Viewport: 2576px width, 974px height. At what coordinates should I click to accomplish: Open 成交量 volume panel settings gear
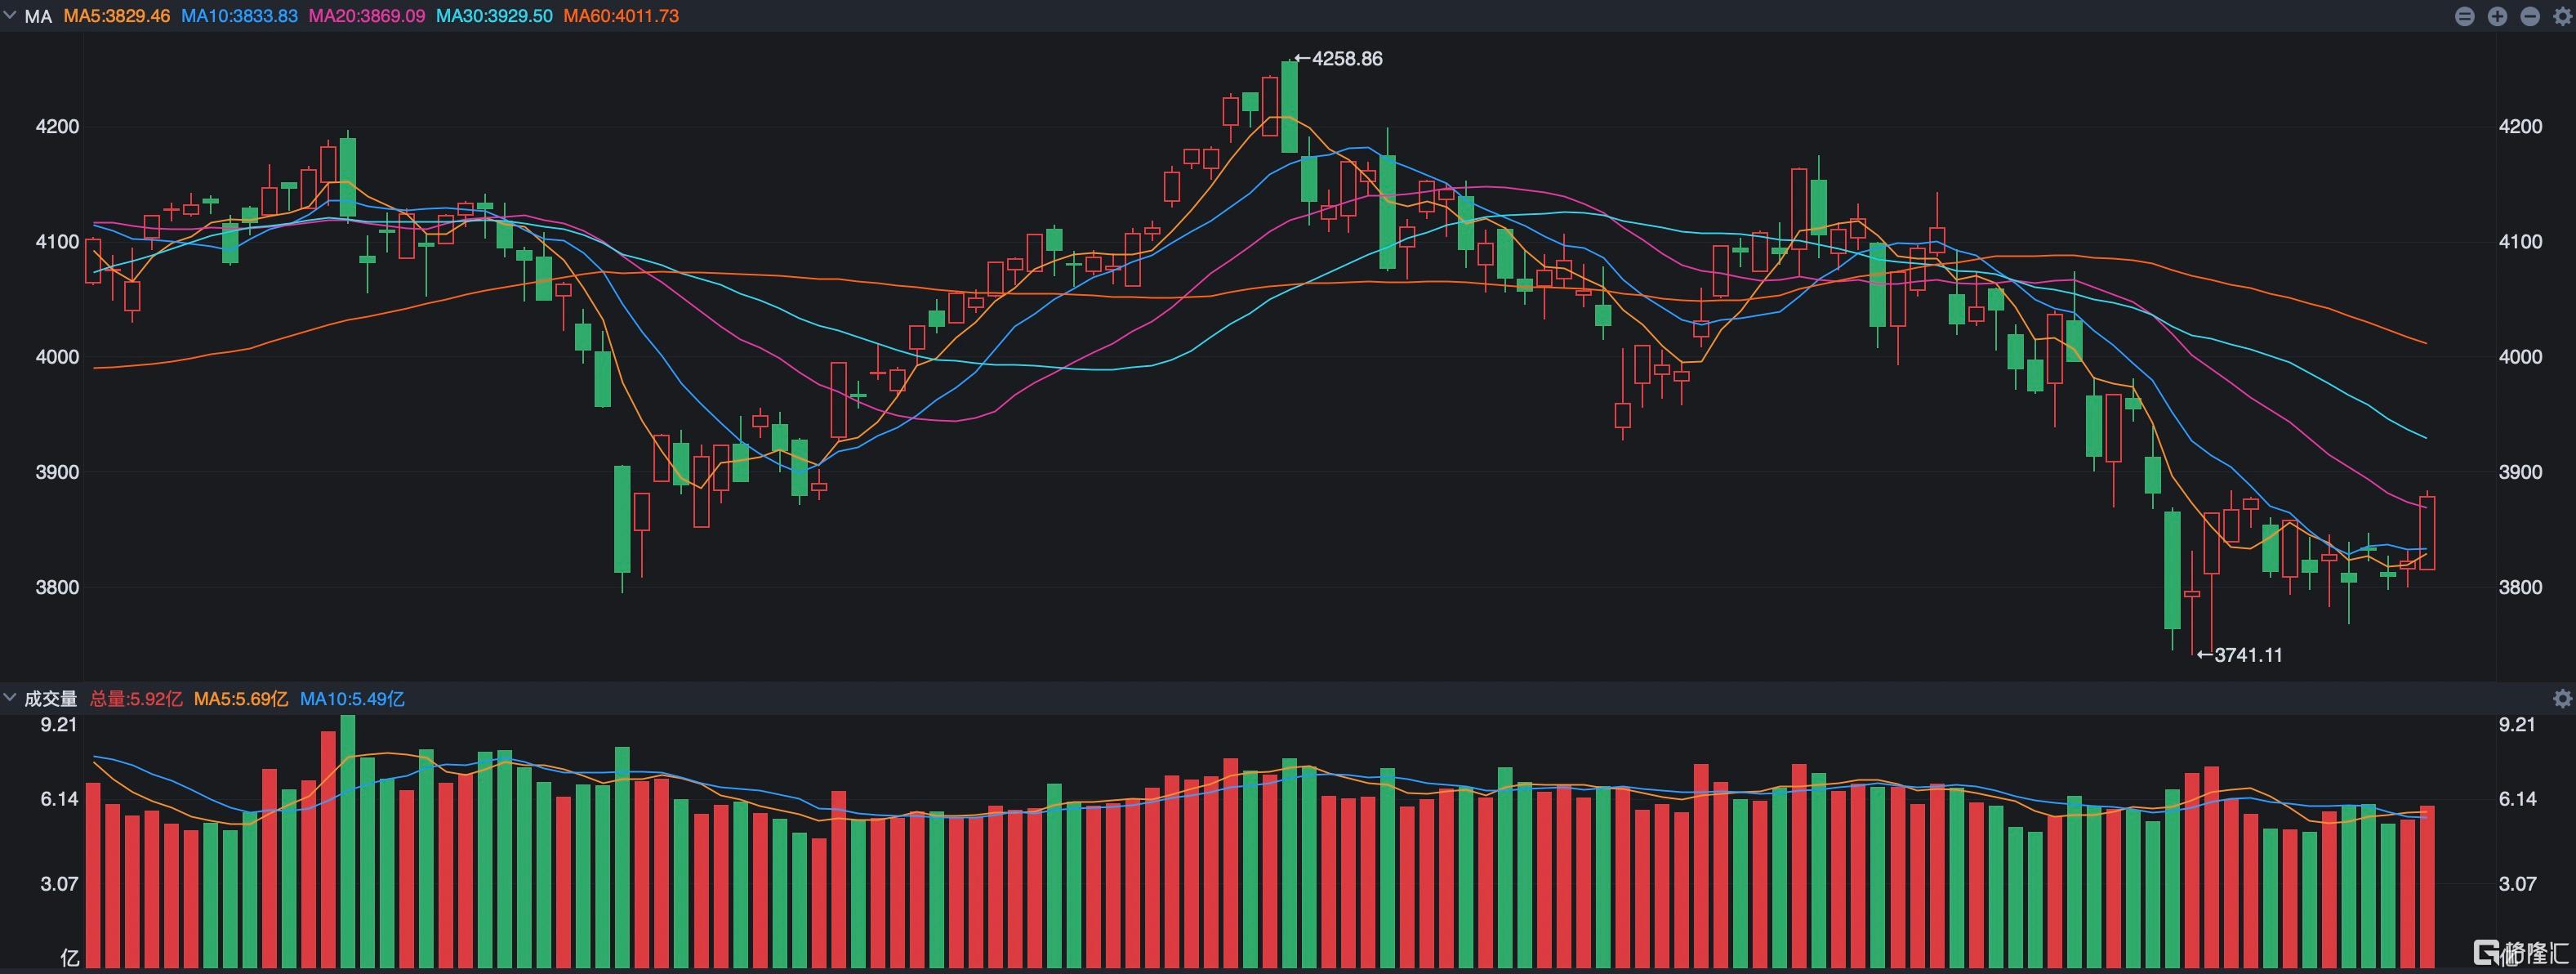(x=2562, y=699)
